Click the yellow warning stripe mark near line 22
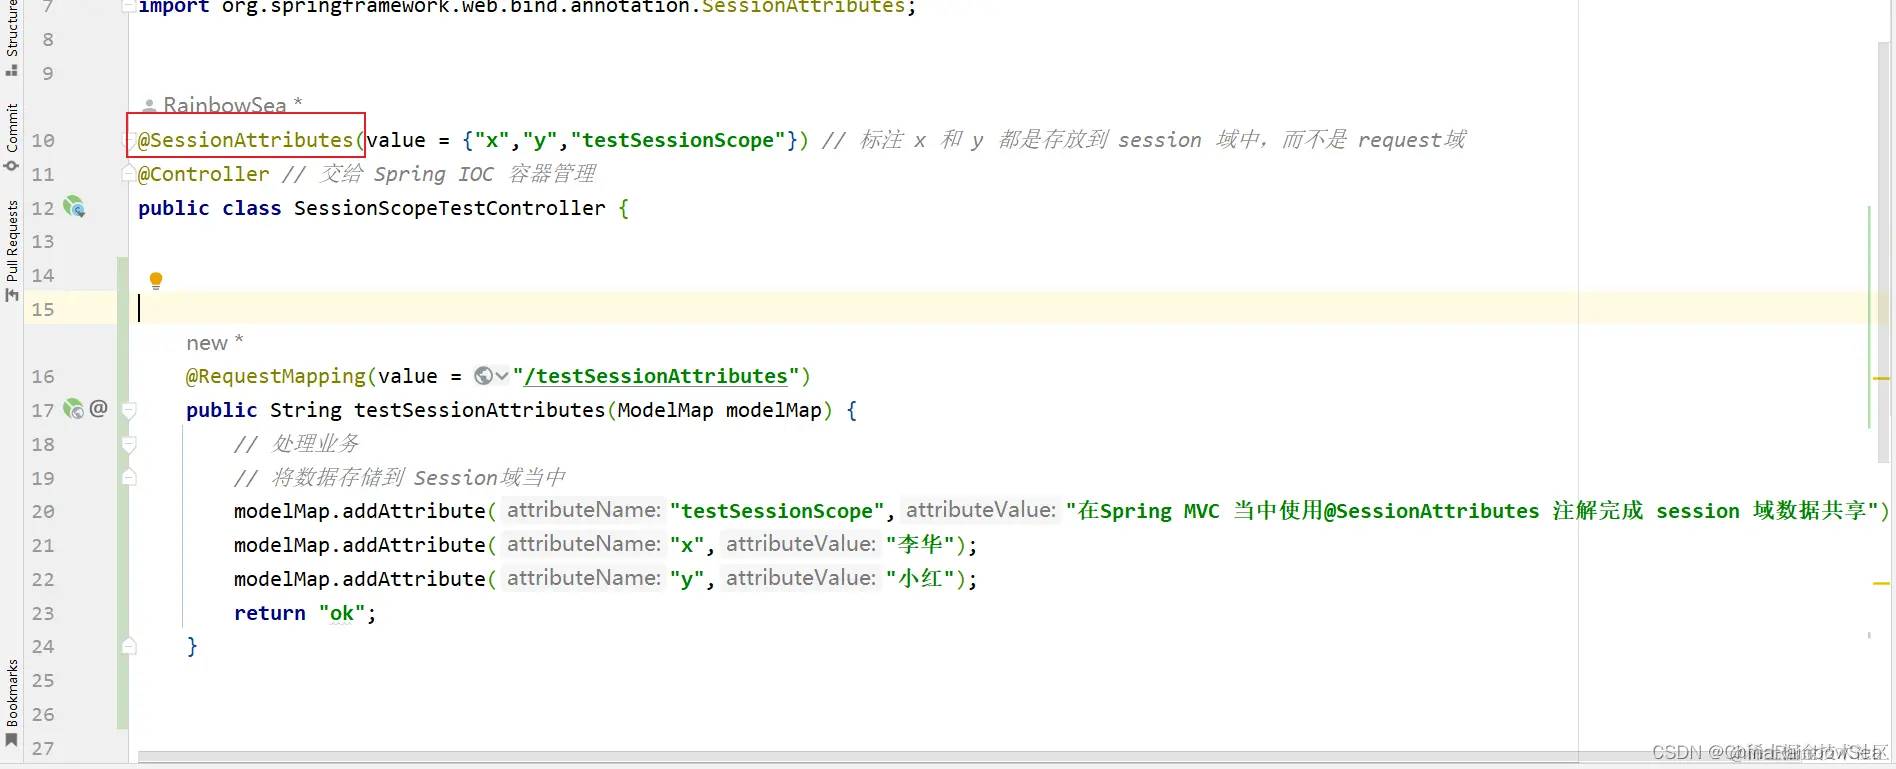Screen dimensions: 1896x769 [x=1881, y=583]
